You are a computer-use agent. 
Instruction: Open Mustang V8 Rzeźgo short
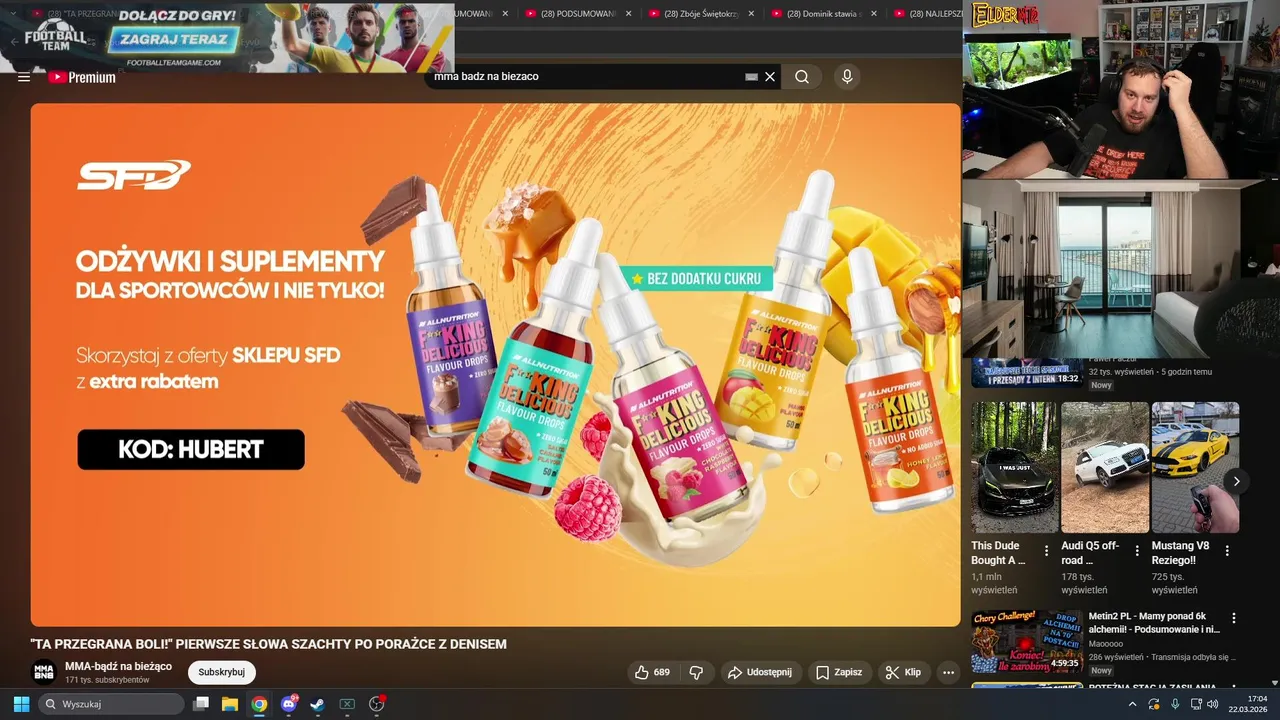(x=1195, y=467)
